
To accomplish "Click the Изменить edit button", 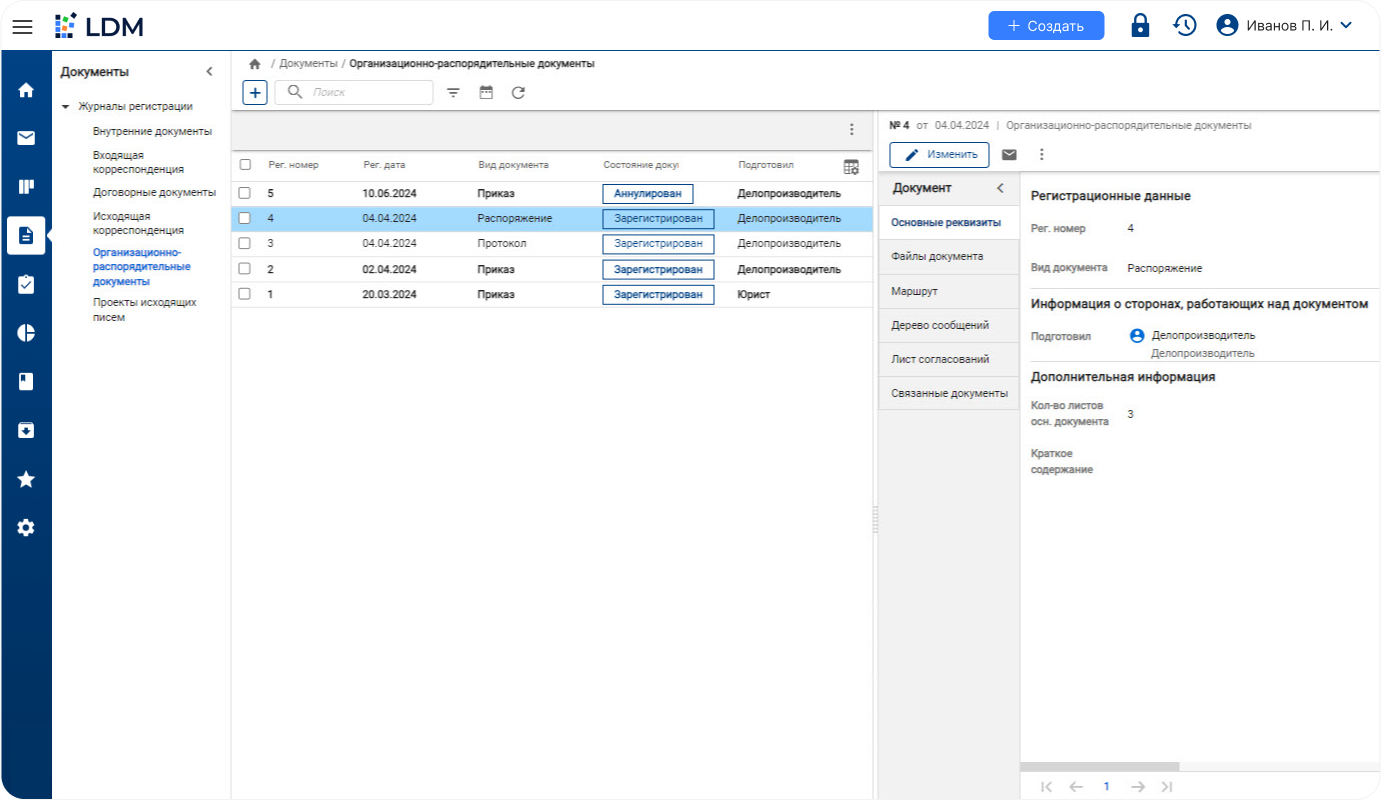I will 939,155.
